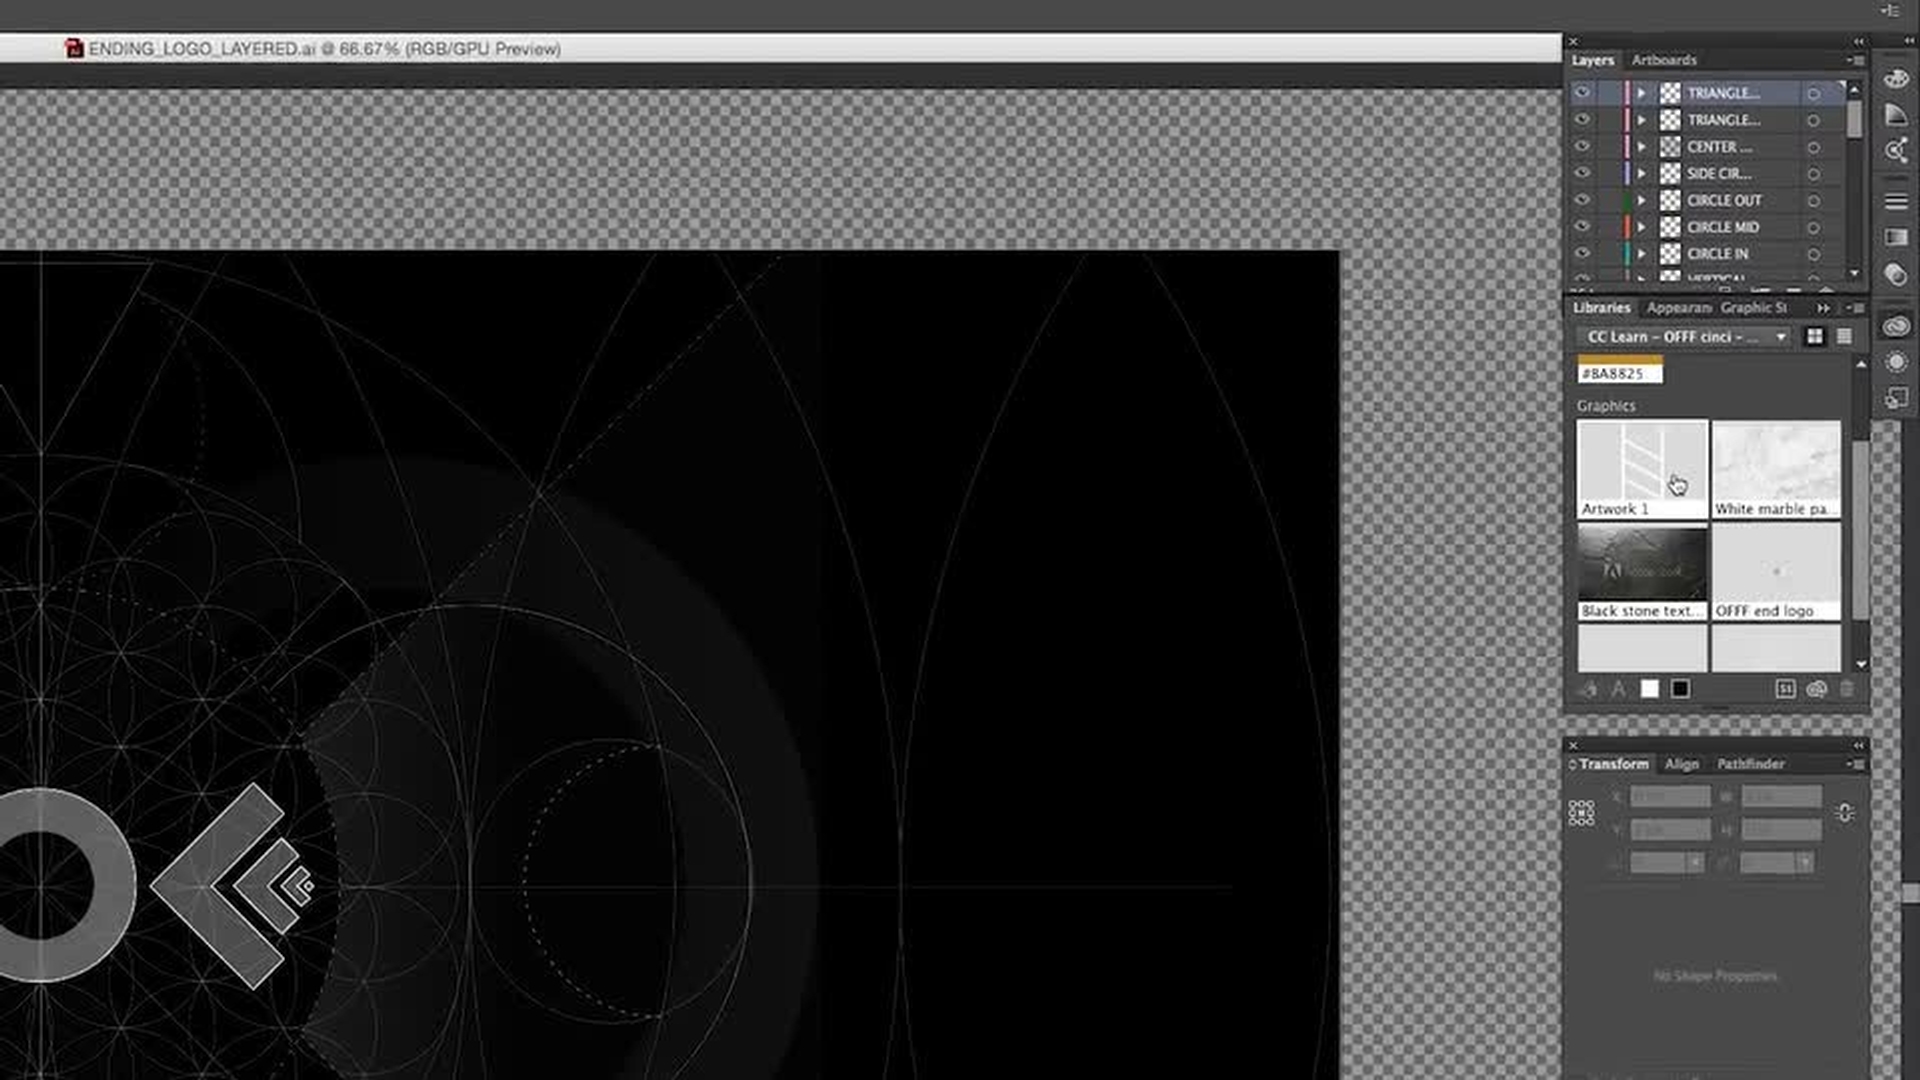This screenshot has height=1080, width=1920.
Task: Search Adobe Stock from Libraries footer
Action: [x=1785, y=689]
